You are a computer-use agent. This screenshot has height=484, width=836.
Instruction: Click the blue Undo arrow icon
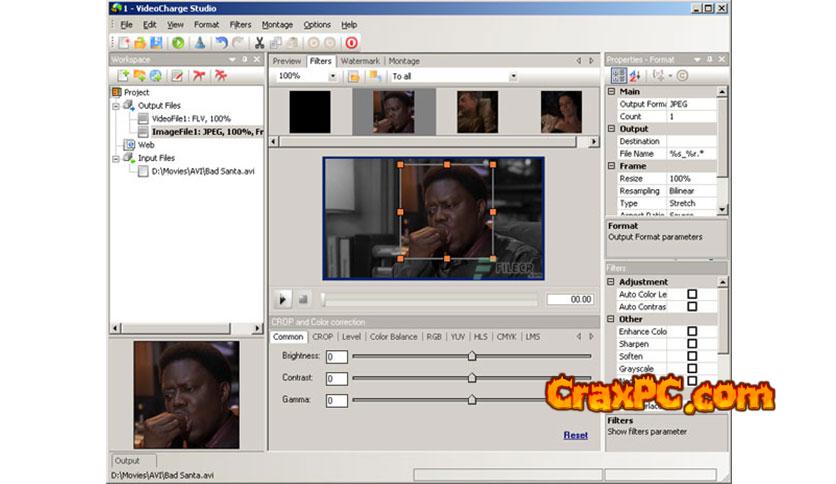(x=221, y=43)
